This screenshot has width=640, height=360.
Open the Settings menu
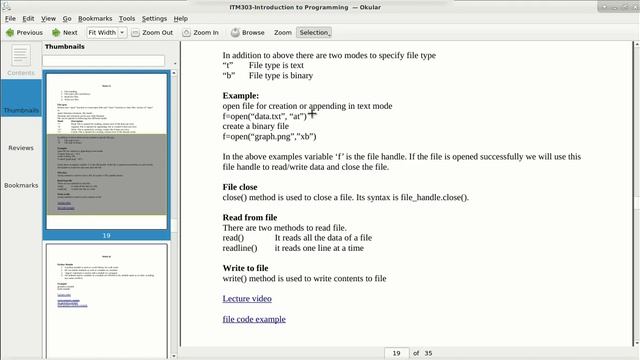154,19
